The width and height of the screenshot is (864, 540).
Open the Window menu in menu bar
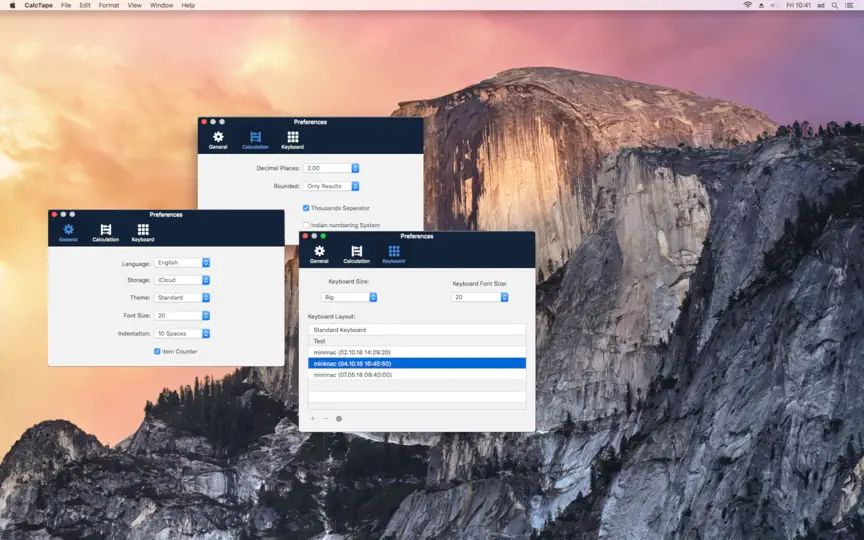161,5
